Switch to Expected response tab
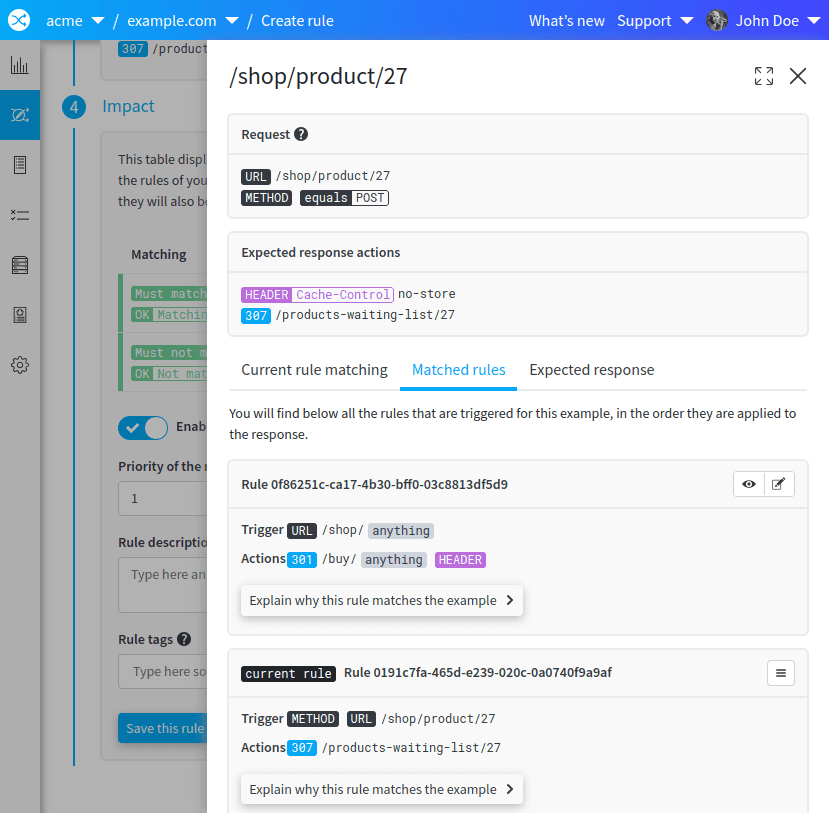Screen dimensions: 829x813 tap(592, 369)
